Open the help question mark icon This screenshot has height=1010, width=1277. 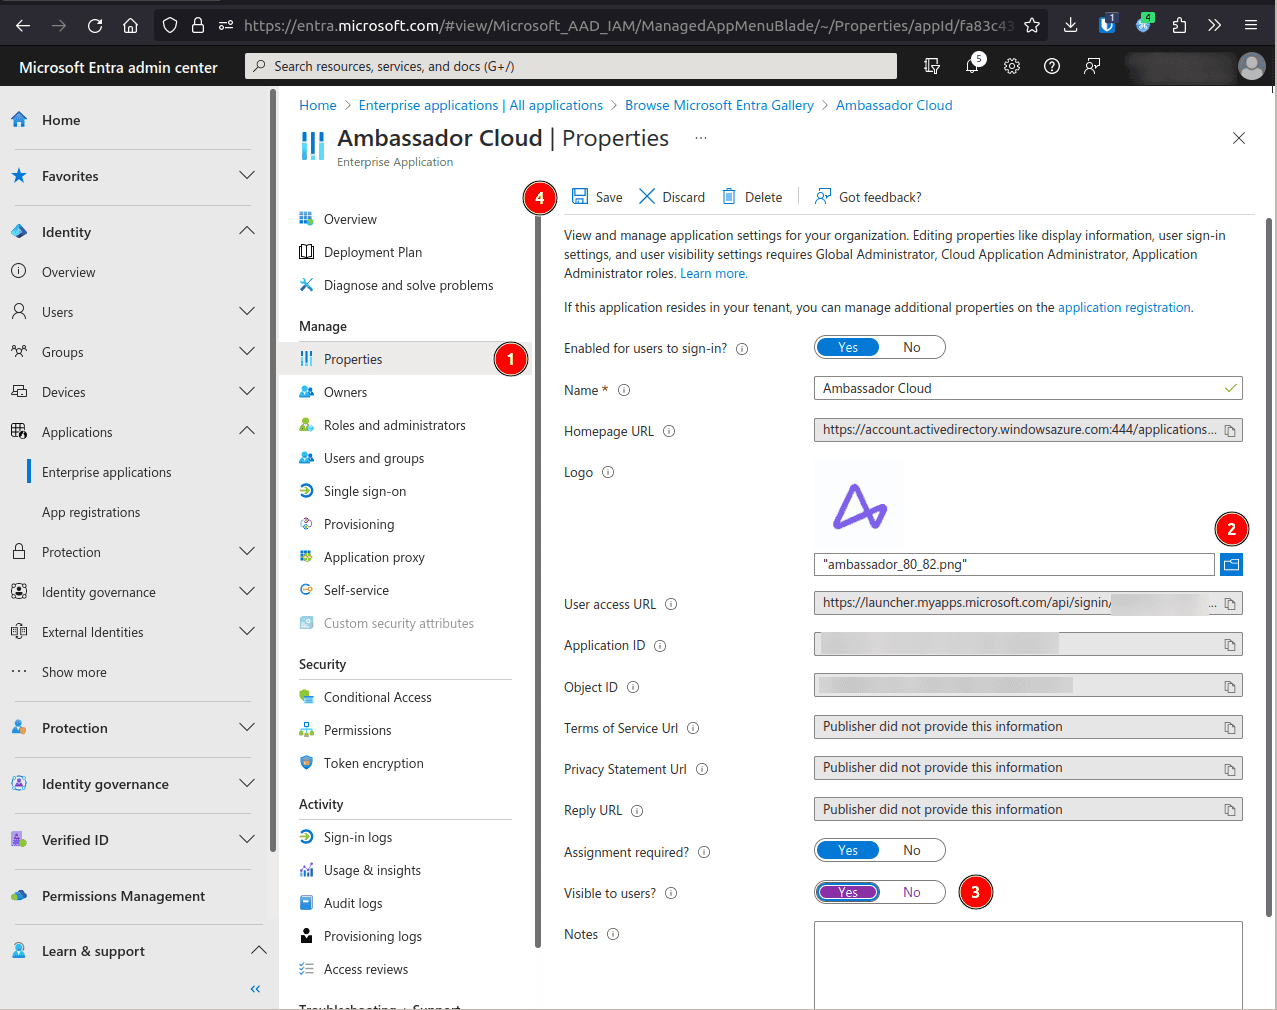1052,66
